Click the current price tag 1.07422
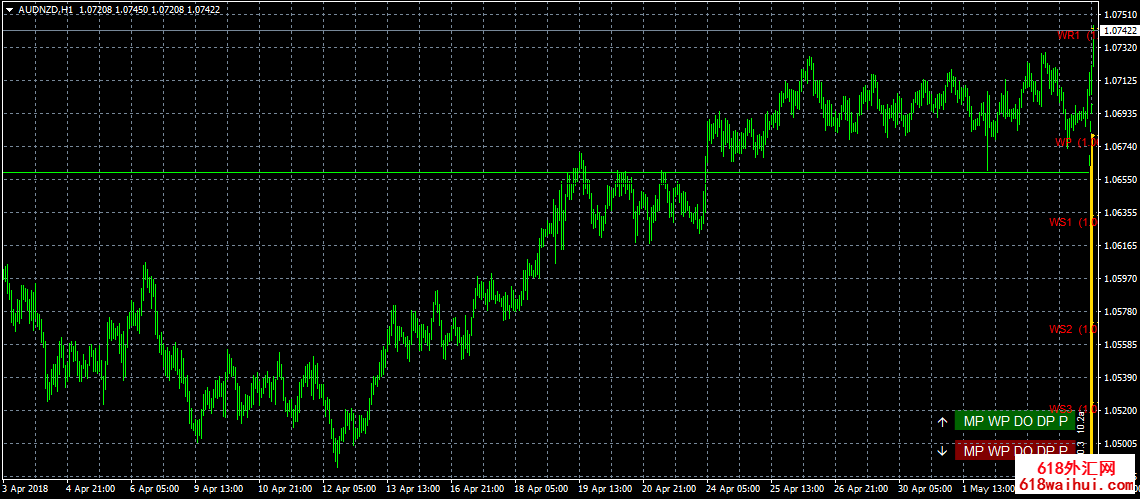Screen dimensions: 1140x499 click(x=1119, y=31)
